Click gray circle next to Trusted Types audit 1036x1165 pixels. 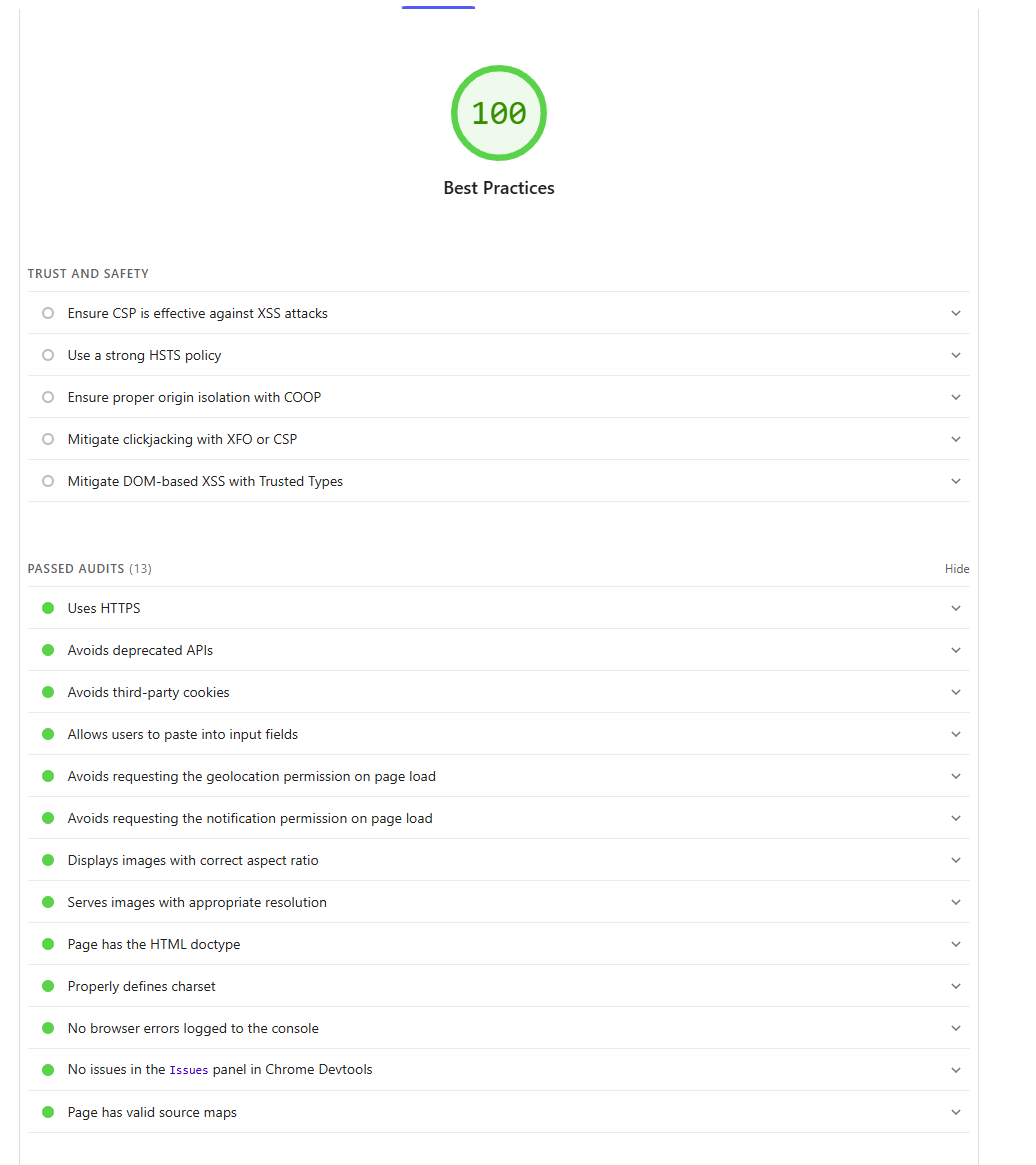click(47, 481)
